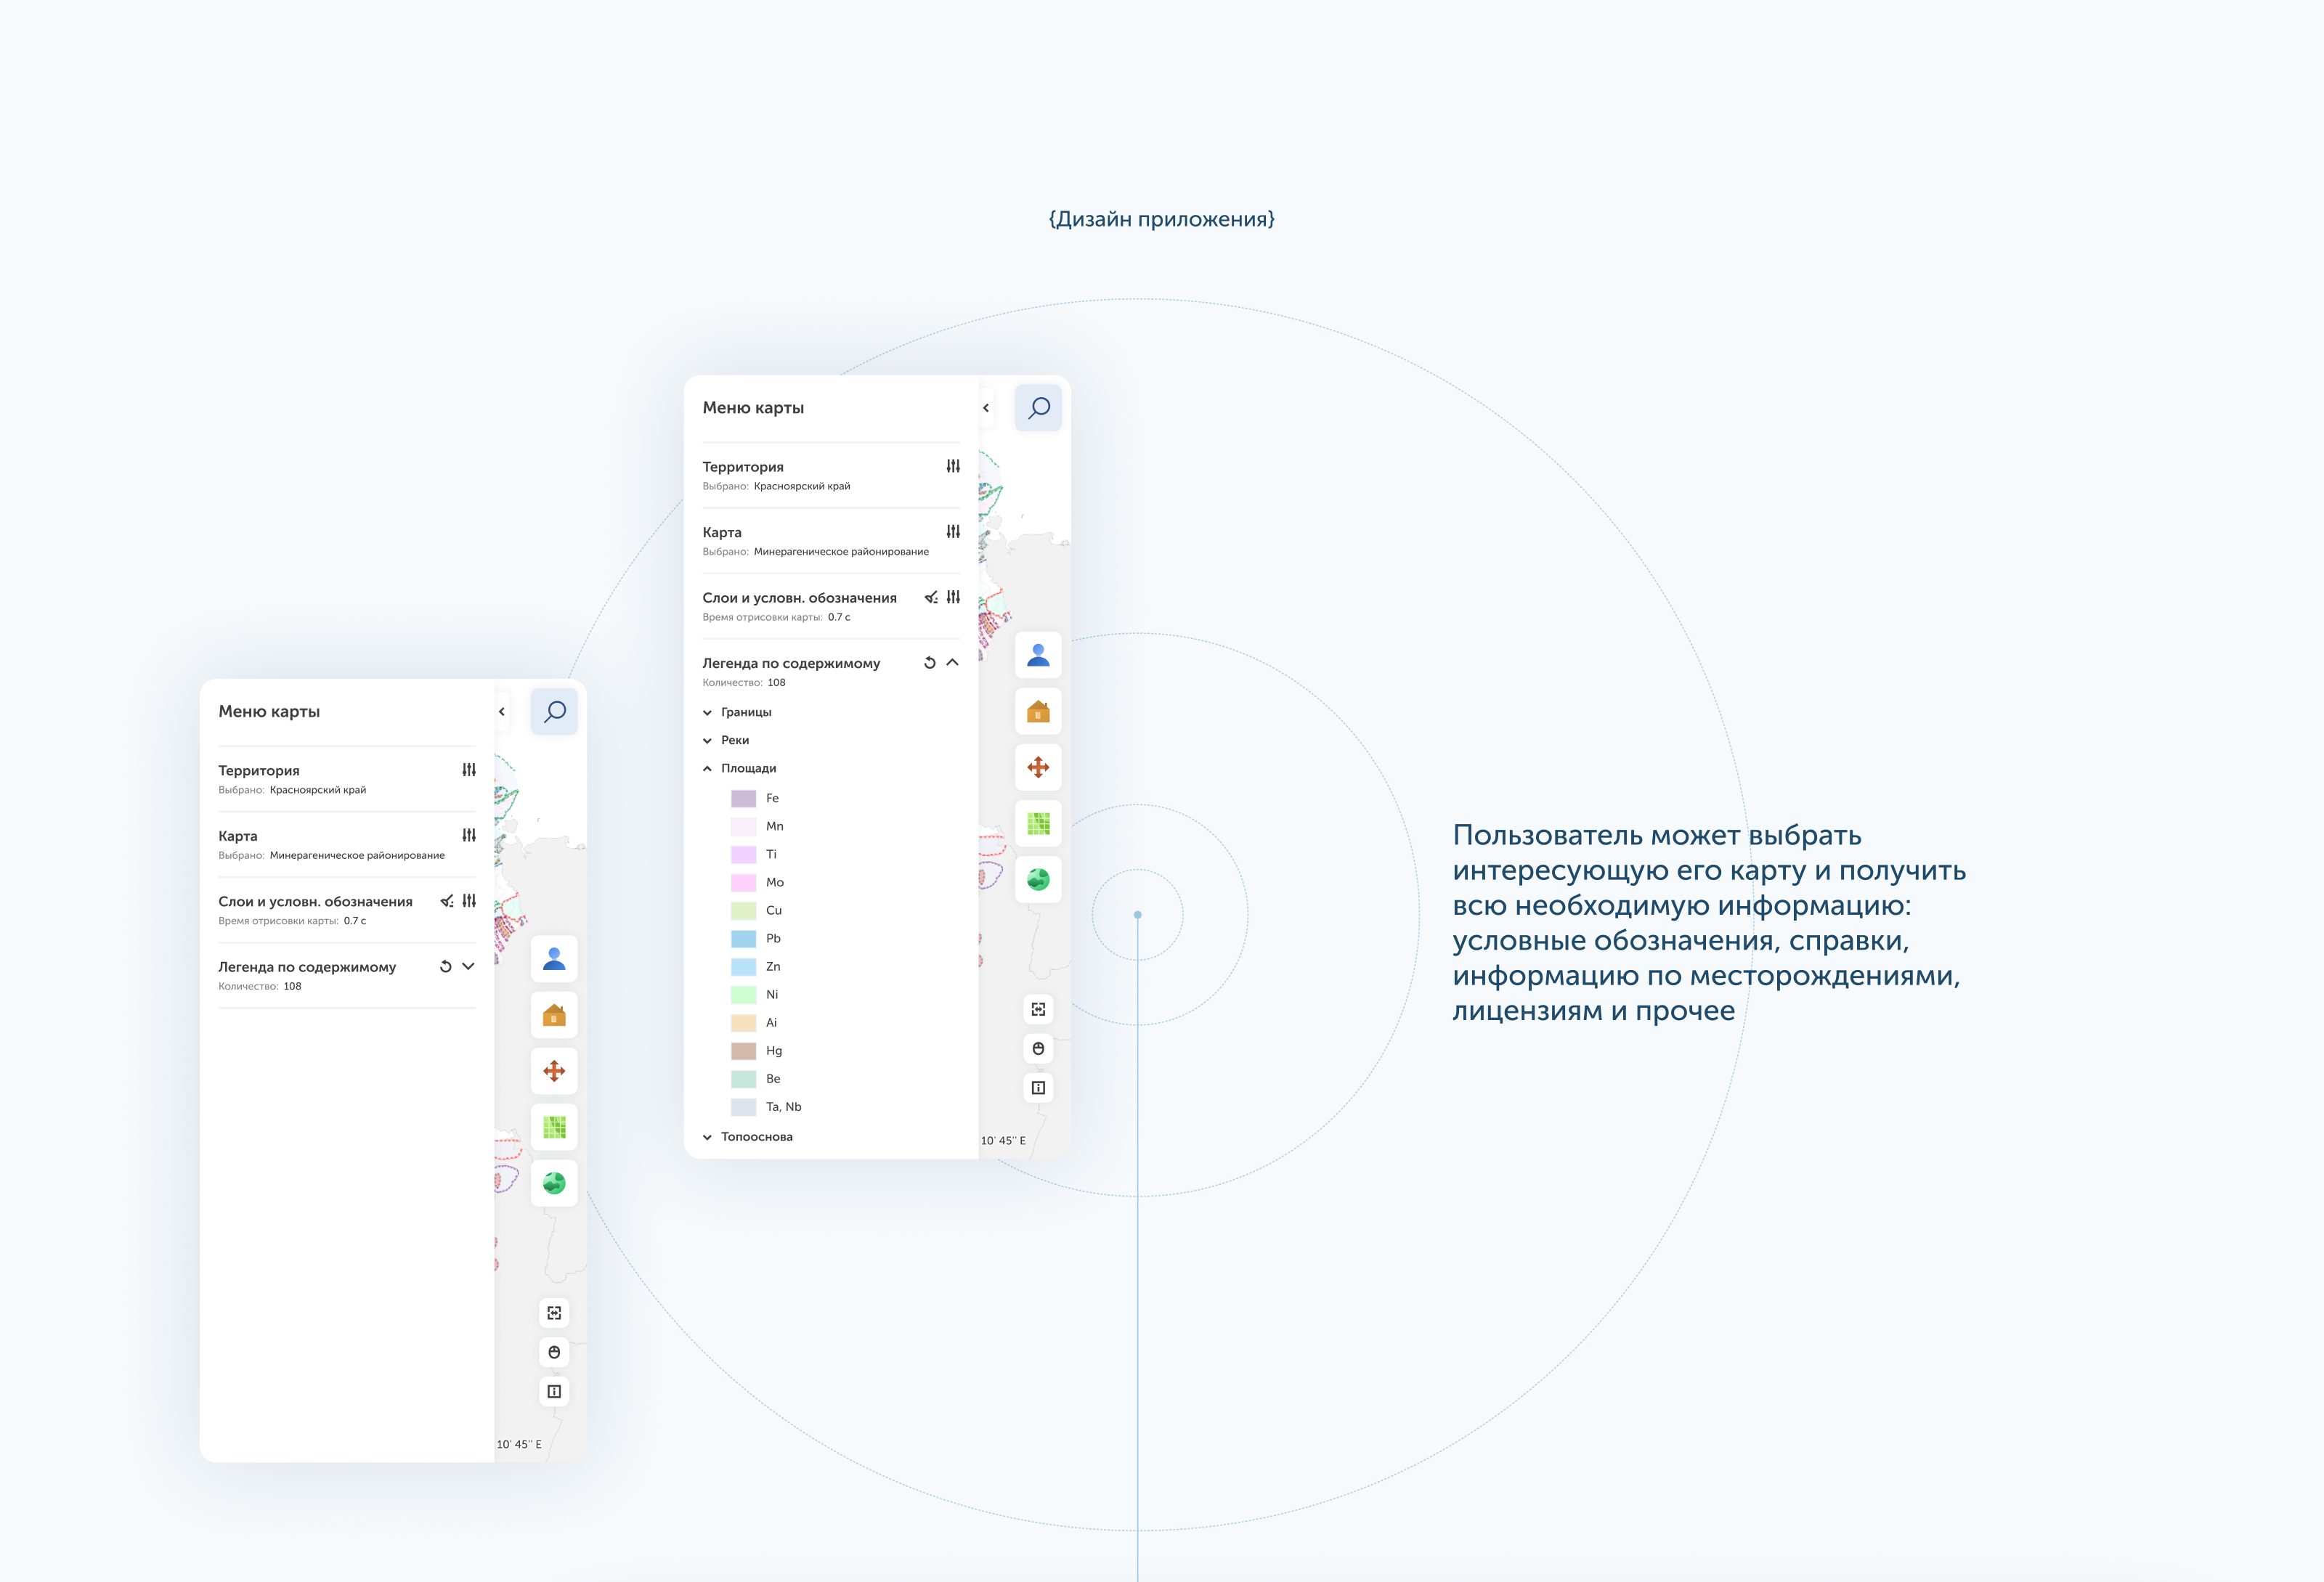Click the green globe icon beside the collapsed-legend menu
This screenshot has height=1582, width=2324.
(x=554, y=1183)
